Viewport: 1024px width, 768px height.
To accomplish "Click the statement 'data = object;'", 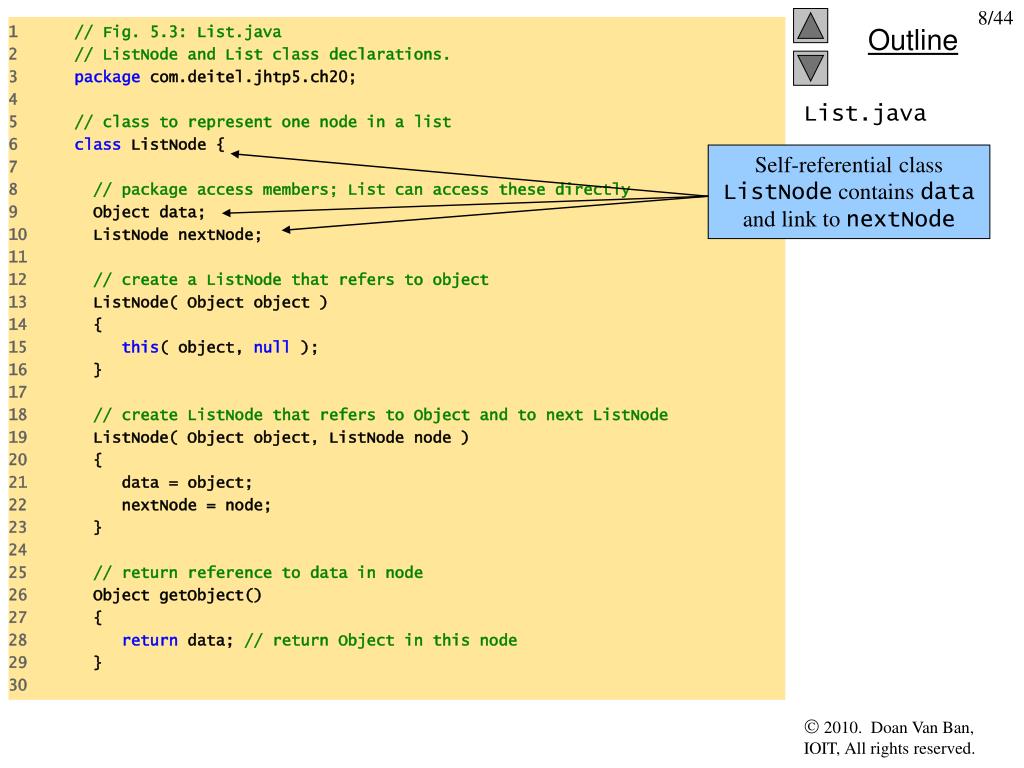I will pyautogui.click(x=187, y=483).
